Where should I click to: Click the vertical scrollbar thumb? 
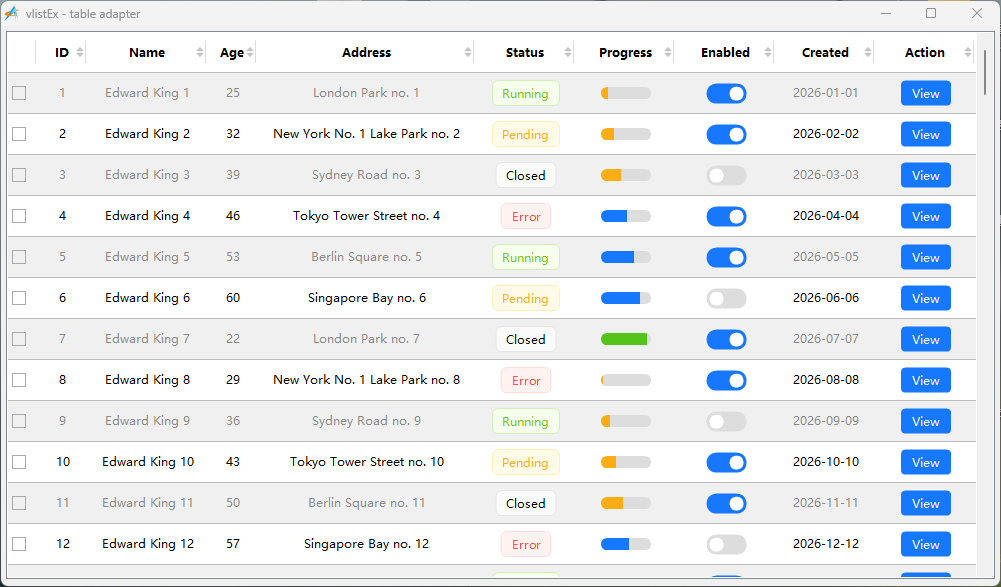[x=986, y=72]
